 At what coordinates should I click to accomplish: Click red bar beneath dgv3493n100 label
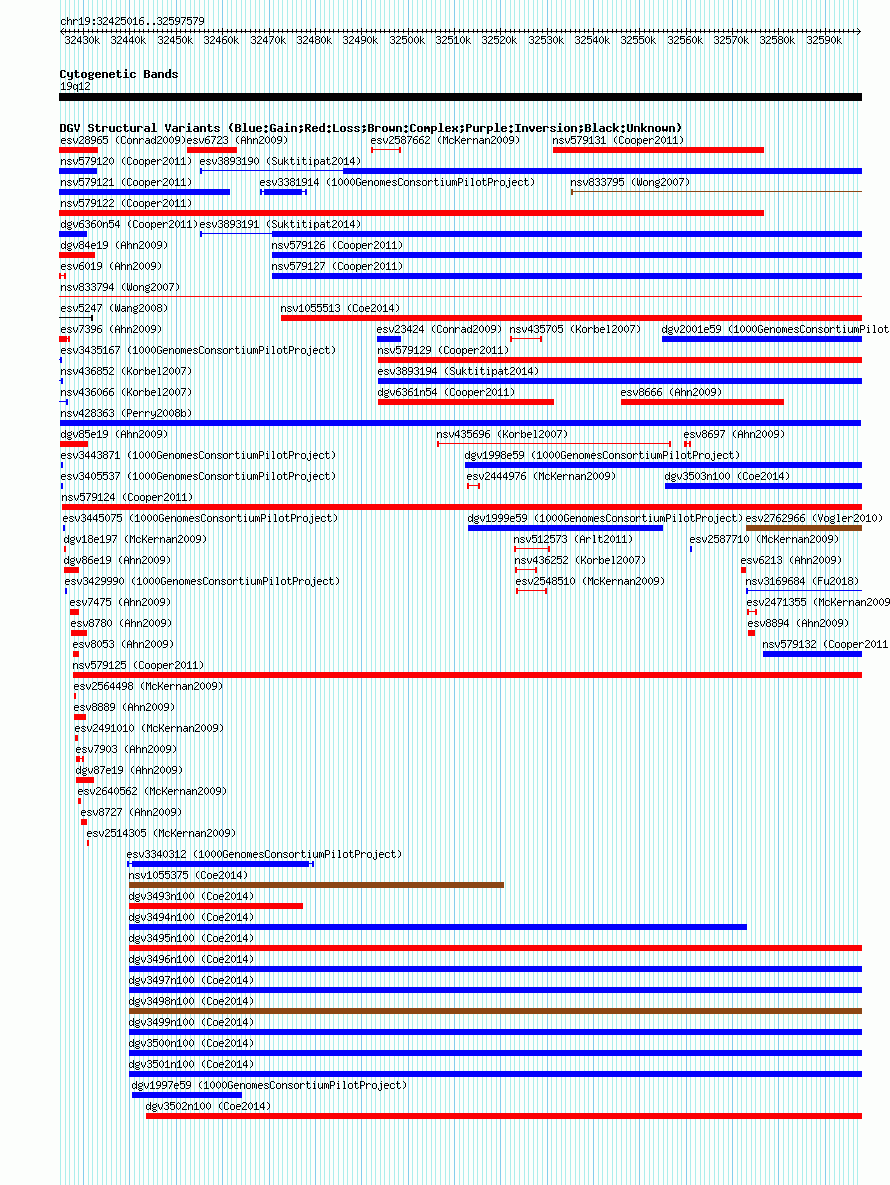(x=216, y=906)
